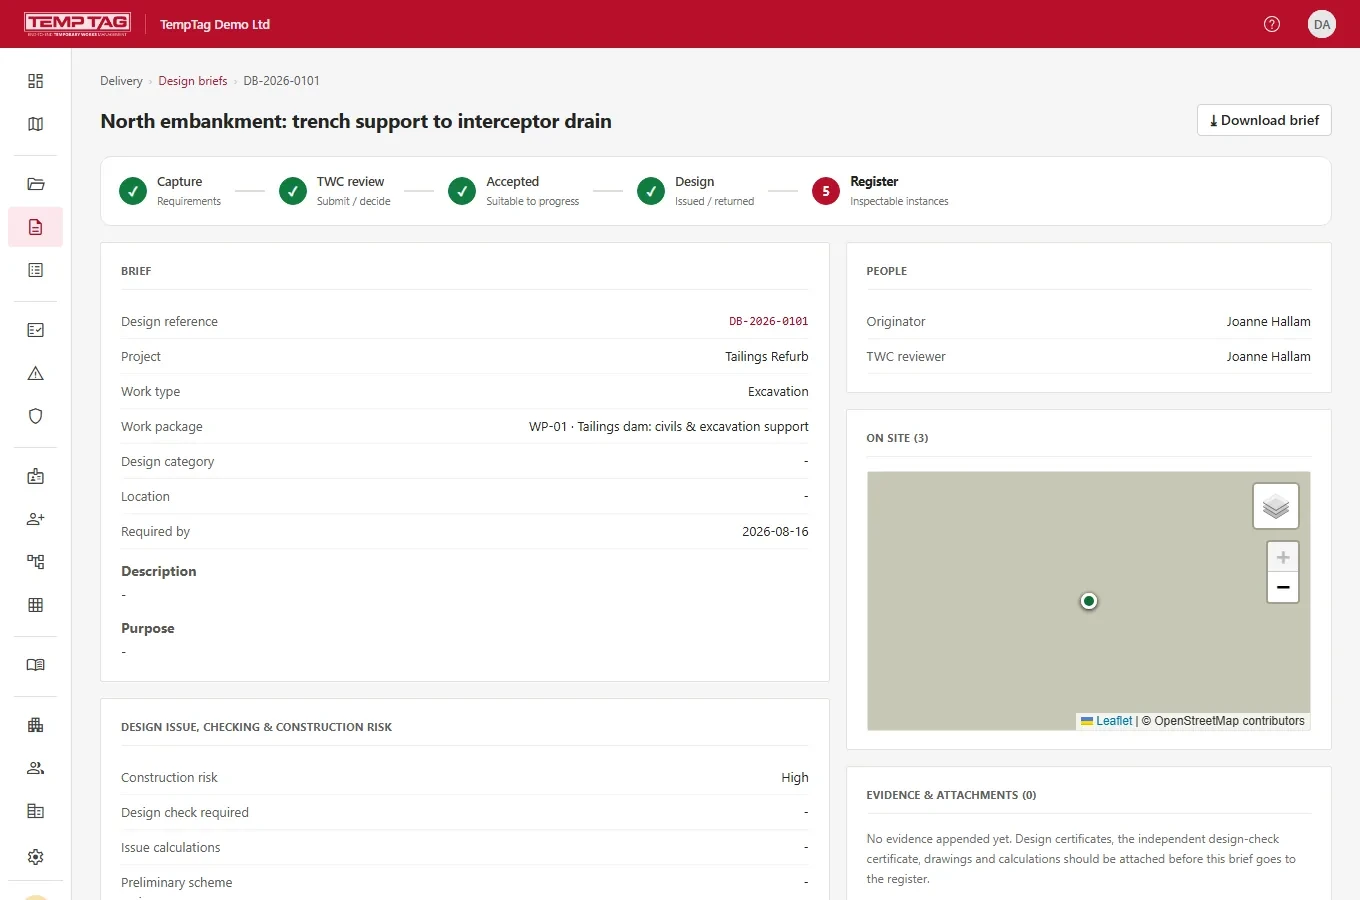
Task: Click the required-by date 2026-08-16
Action: click(775, 532)
